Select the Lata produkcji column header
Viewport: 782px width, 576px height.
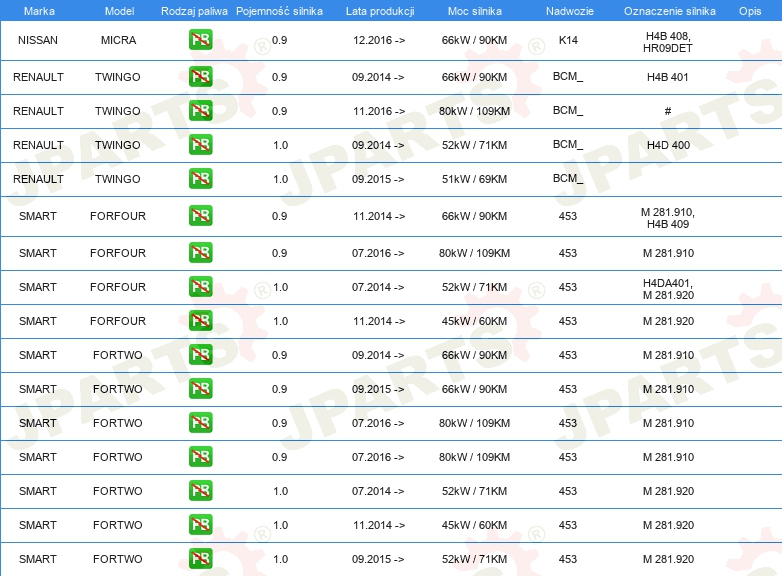point(379,10)
